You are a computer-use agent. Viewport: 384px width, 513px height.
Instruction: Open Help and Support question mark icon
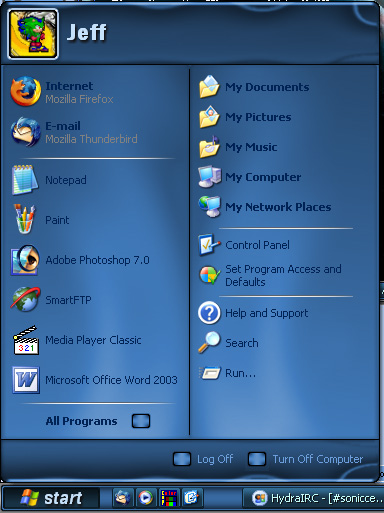click(x=209, y=313)
